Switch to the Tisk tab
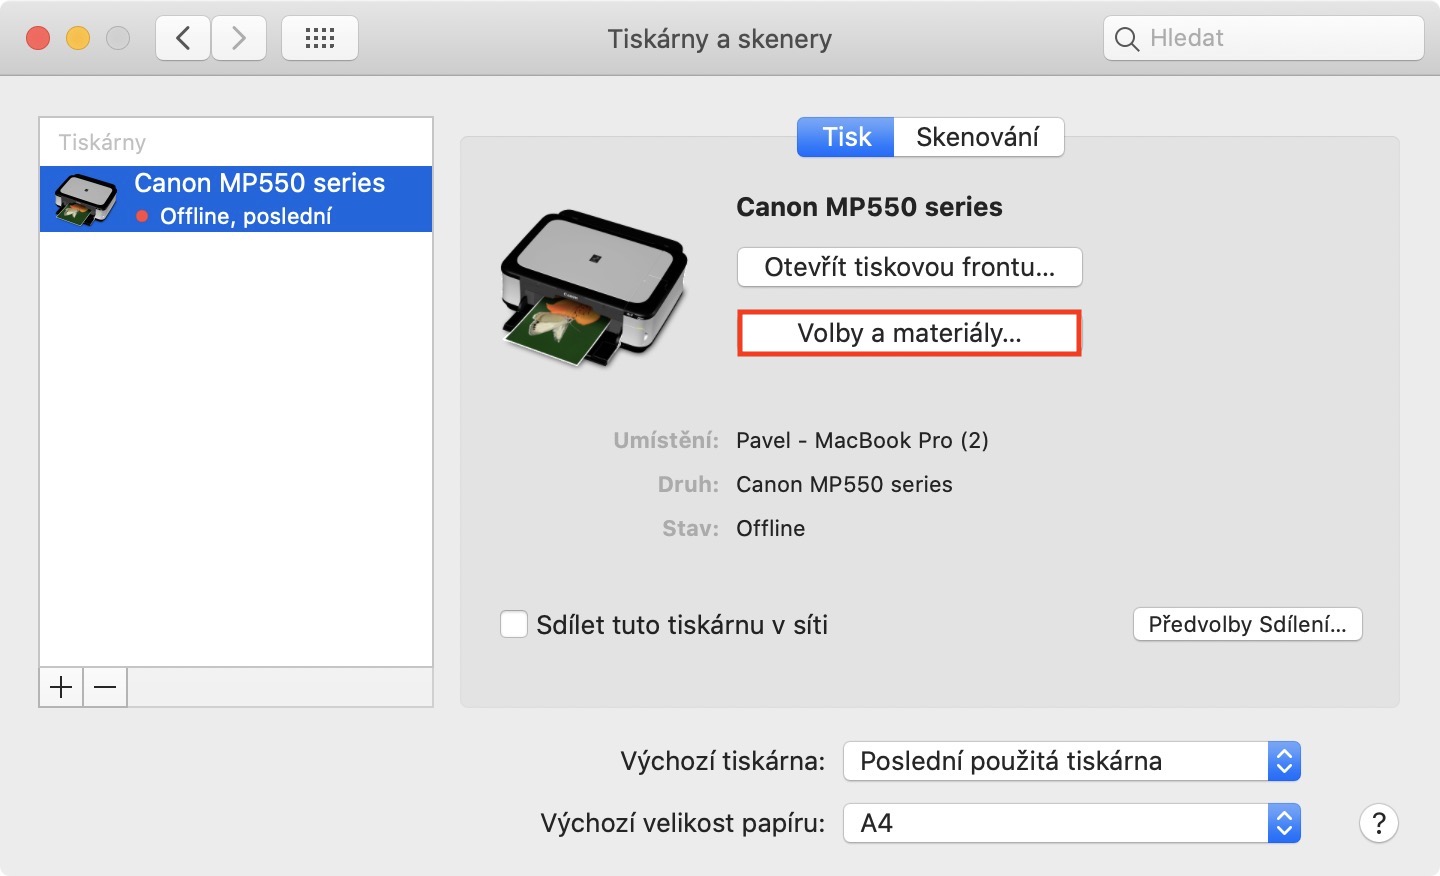 coord(846,137)
